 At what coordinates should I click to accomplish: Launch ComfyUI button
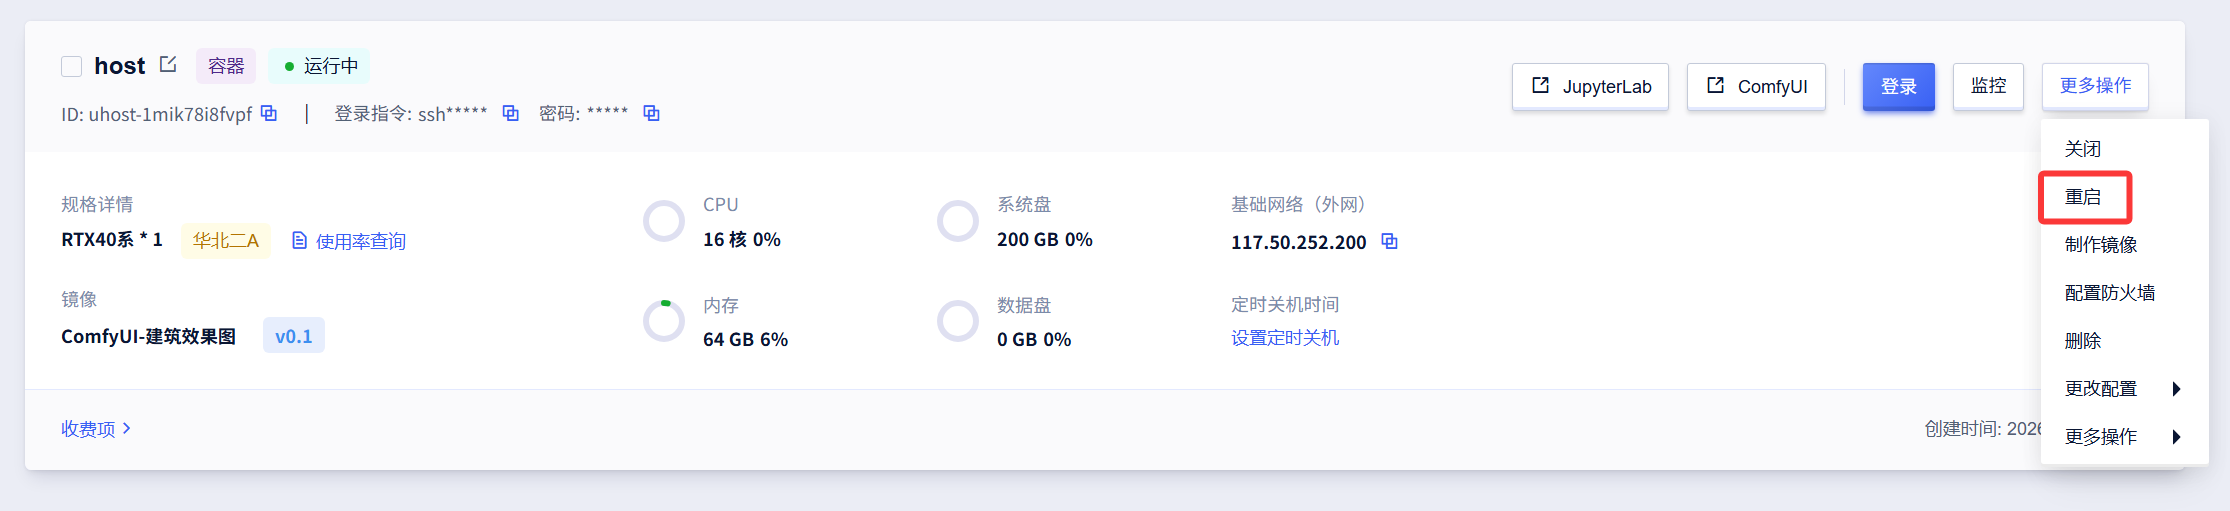pos(1756,86)
